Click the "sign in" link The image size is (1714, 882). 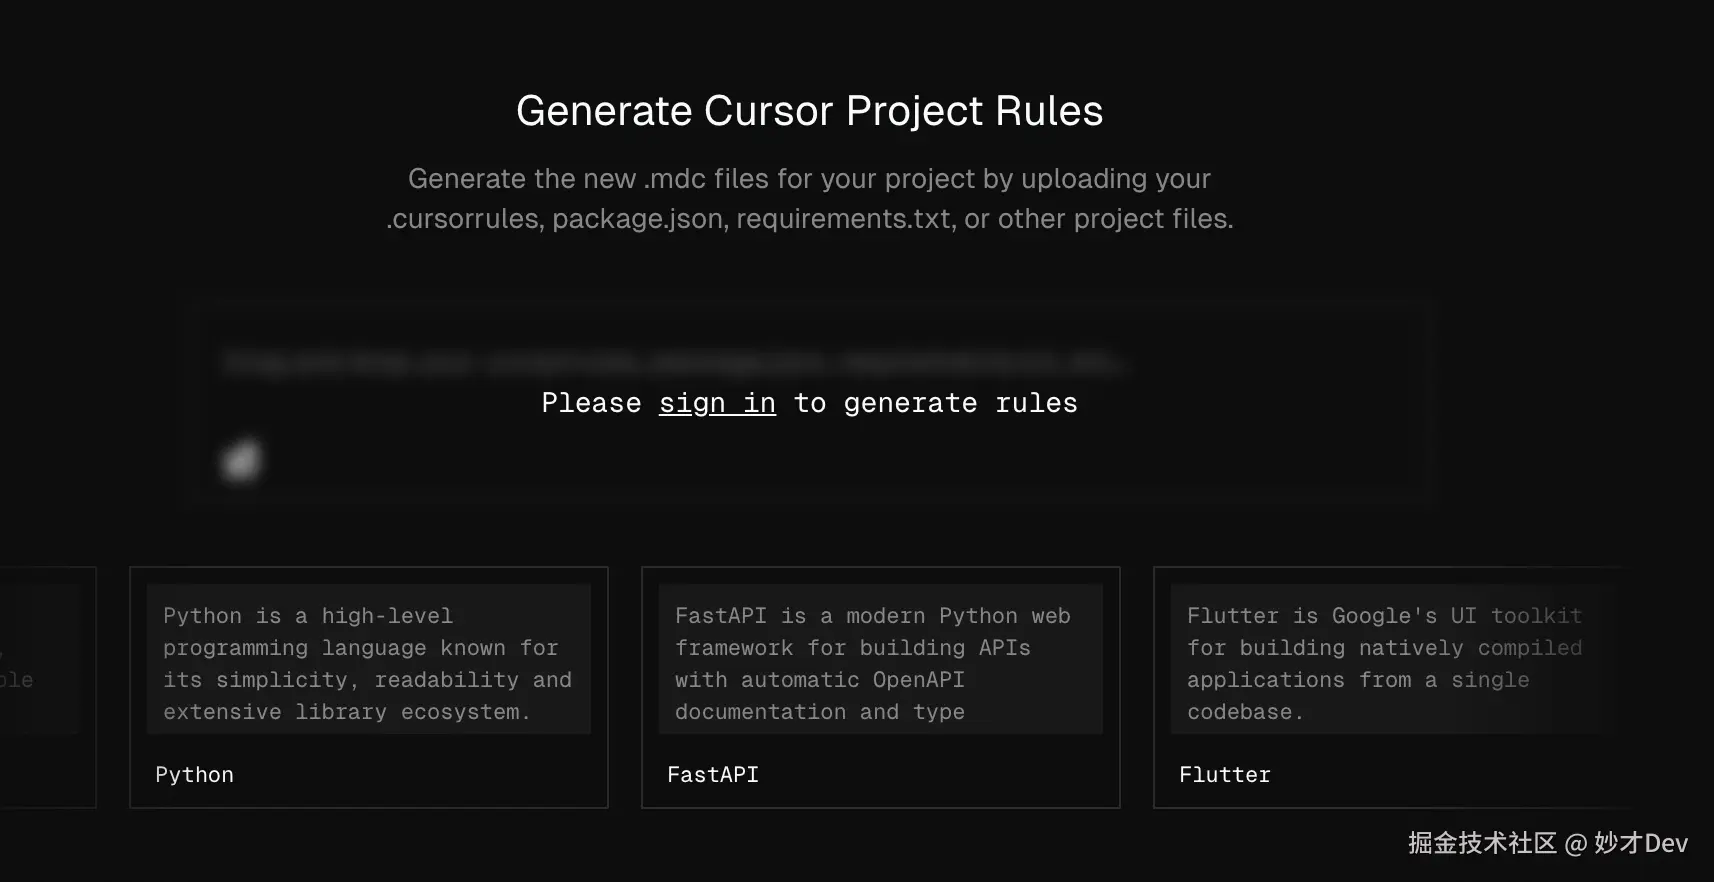pos(717,403)
